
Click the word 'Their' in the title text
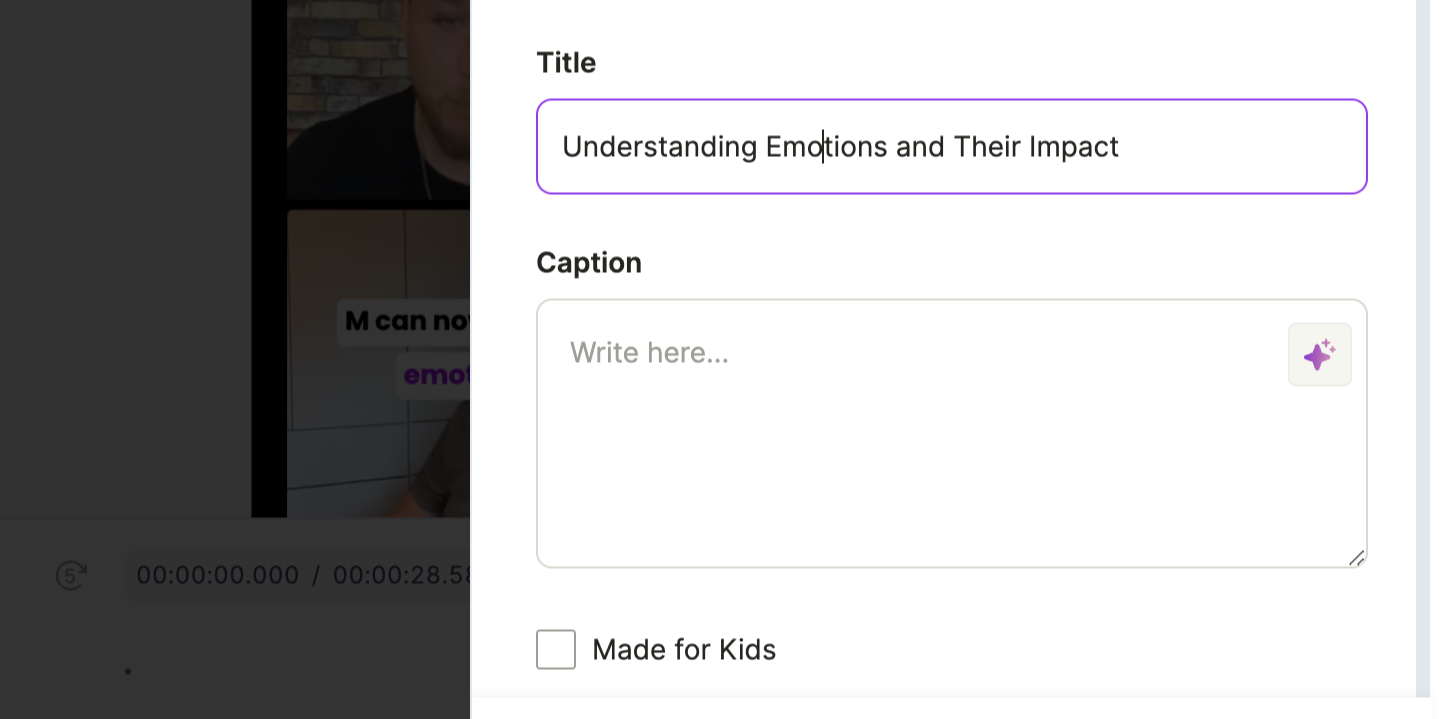[987, 147]
